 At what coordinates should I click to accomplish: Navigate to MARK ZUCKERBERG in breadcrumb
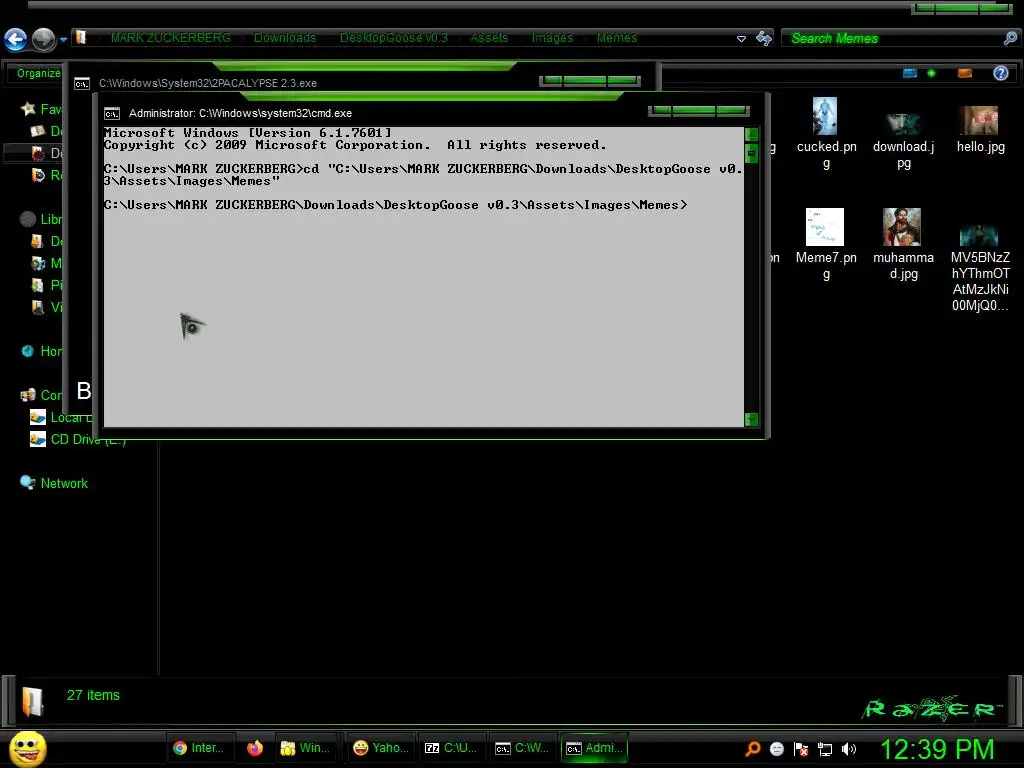(x=170, y=38)
